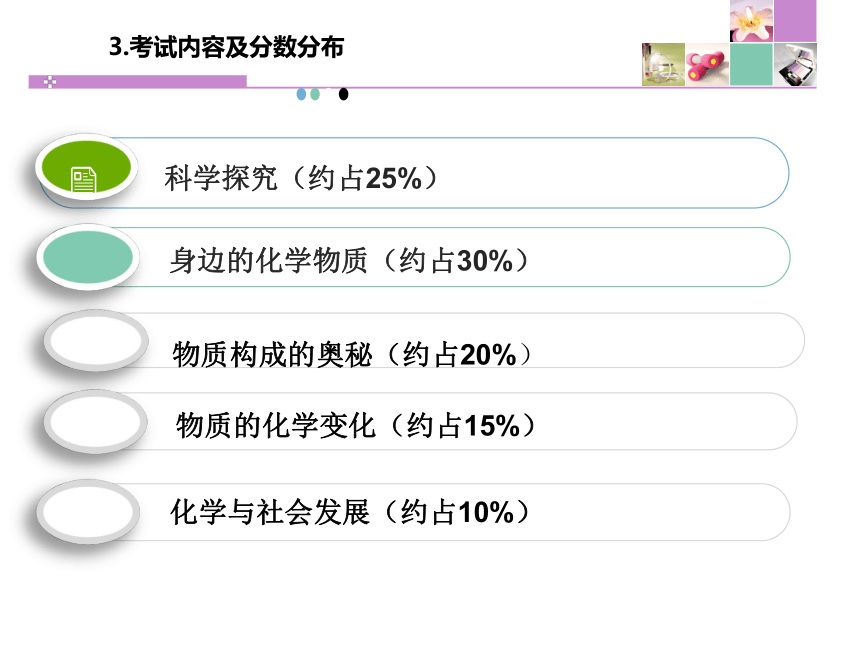860x645 pixels.
Task: Click the white oval beside 物质构成的奥秘
Action: 96,340
